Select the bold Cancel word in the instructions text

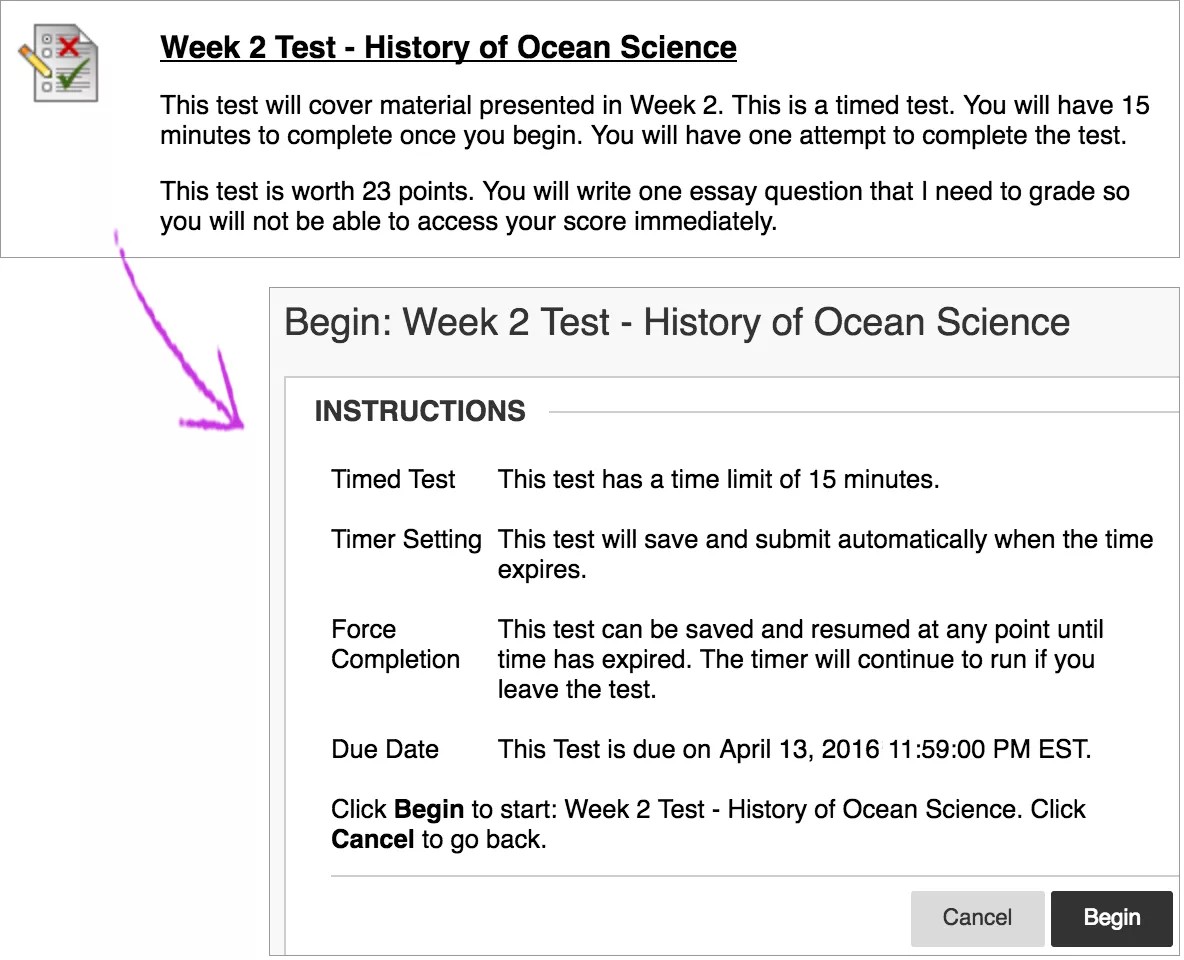coord(372,839)
